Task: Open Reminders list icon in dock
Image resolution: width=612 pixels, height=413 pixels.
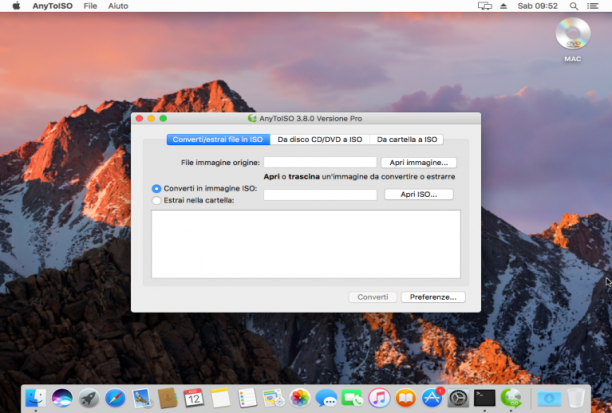Action: pyautogui.click(x=247, y=398)
